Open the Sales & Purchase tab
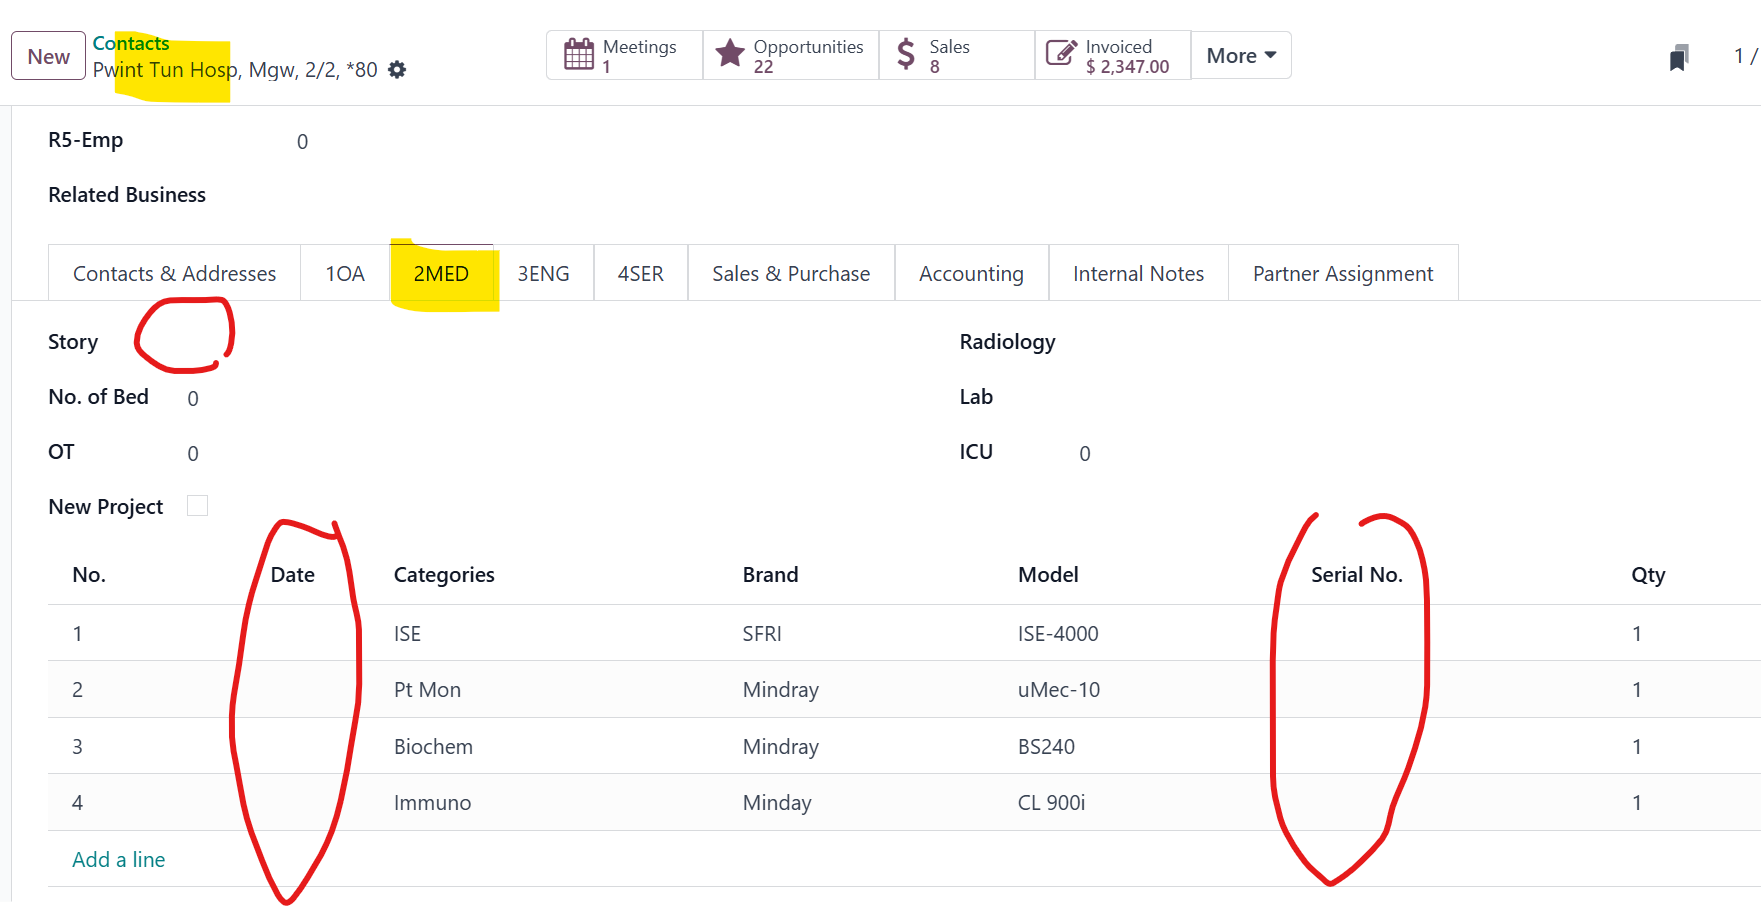 [x=790, y=274]
